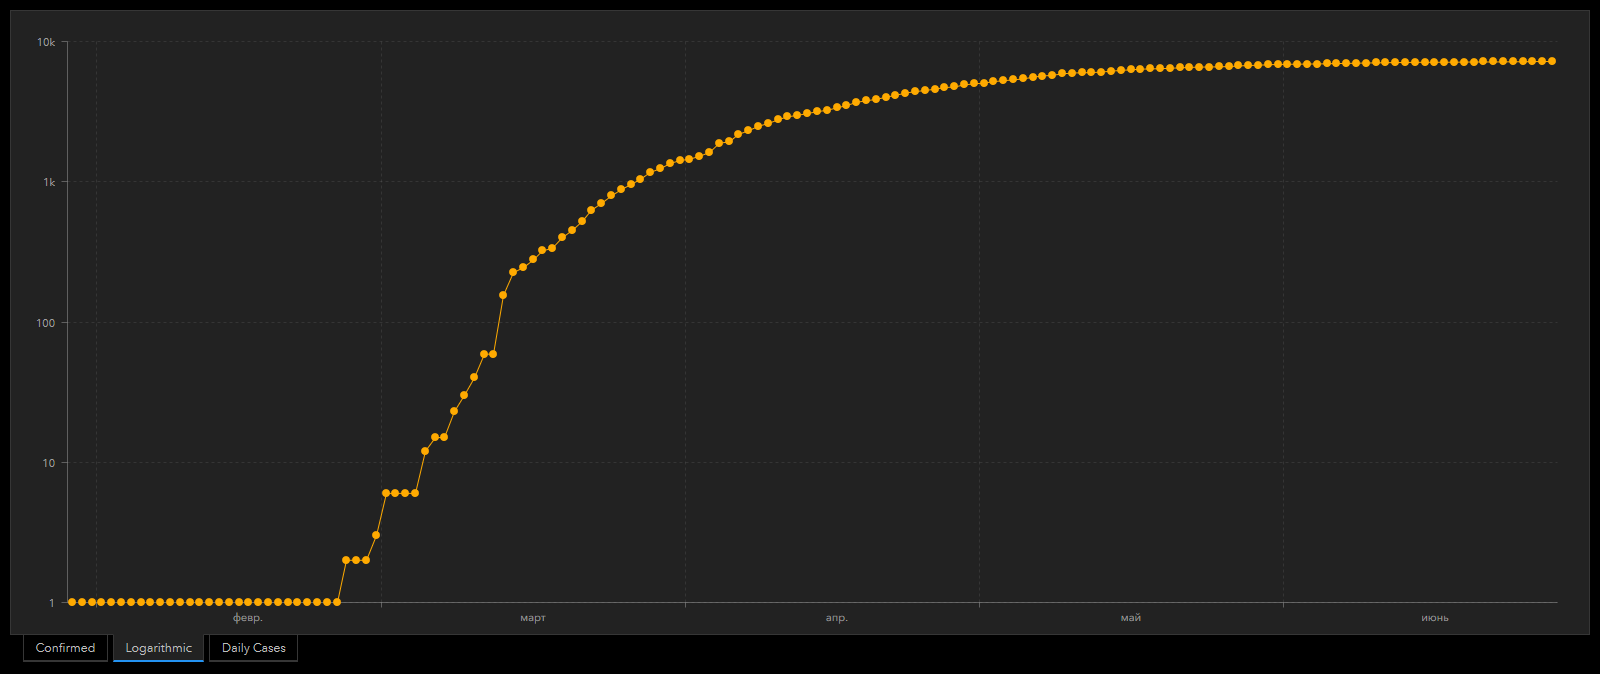The height and width of the screenshot is (674, 1600).
Task: Click the май month label
Action: 1130,618
